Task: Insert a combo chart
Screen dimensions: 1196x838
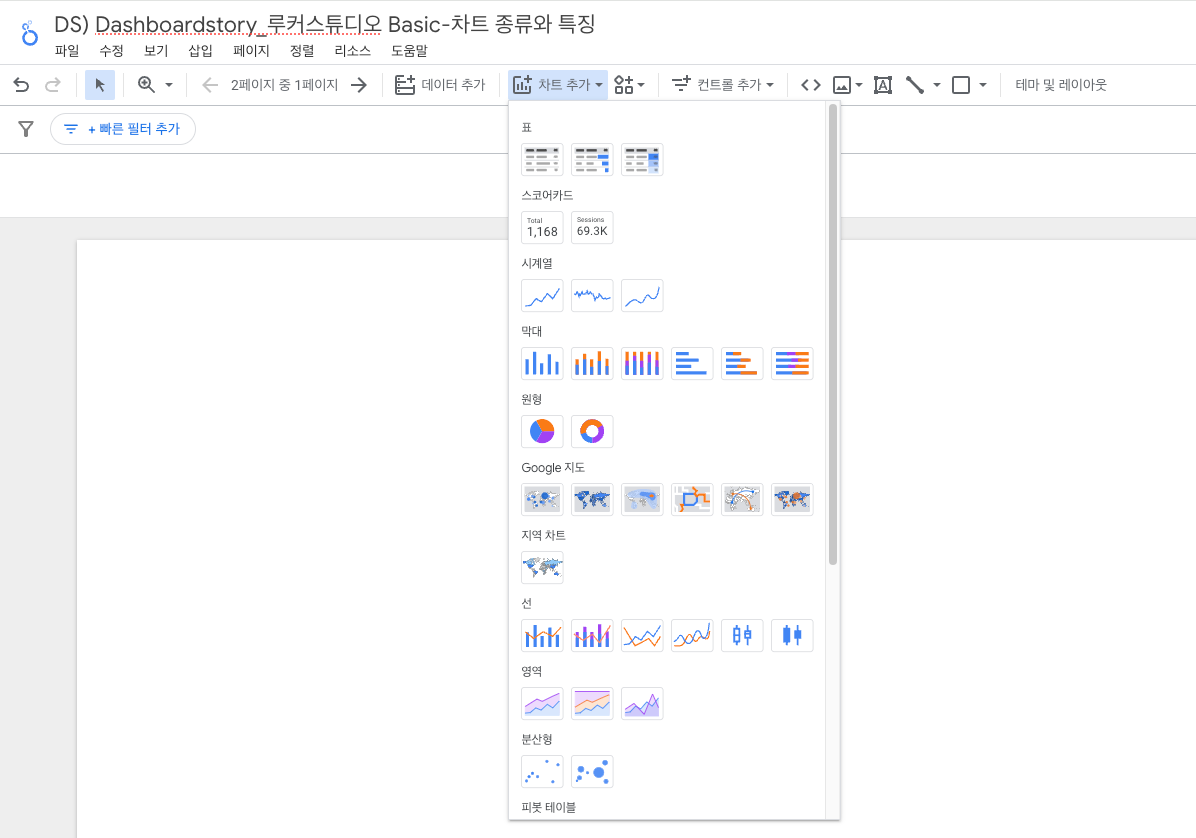Action: tap(542, 635)
